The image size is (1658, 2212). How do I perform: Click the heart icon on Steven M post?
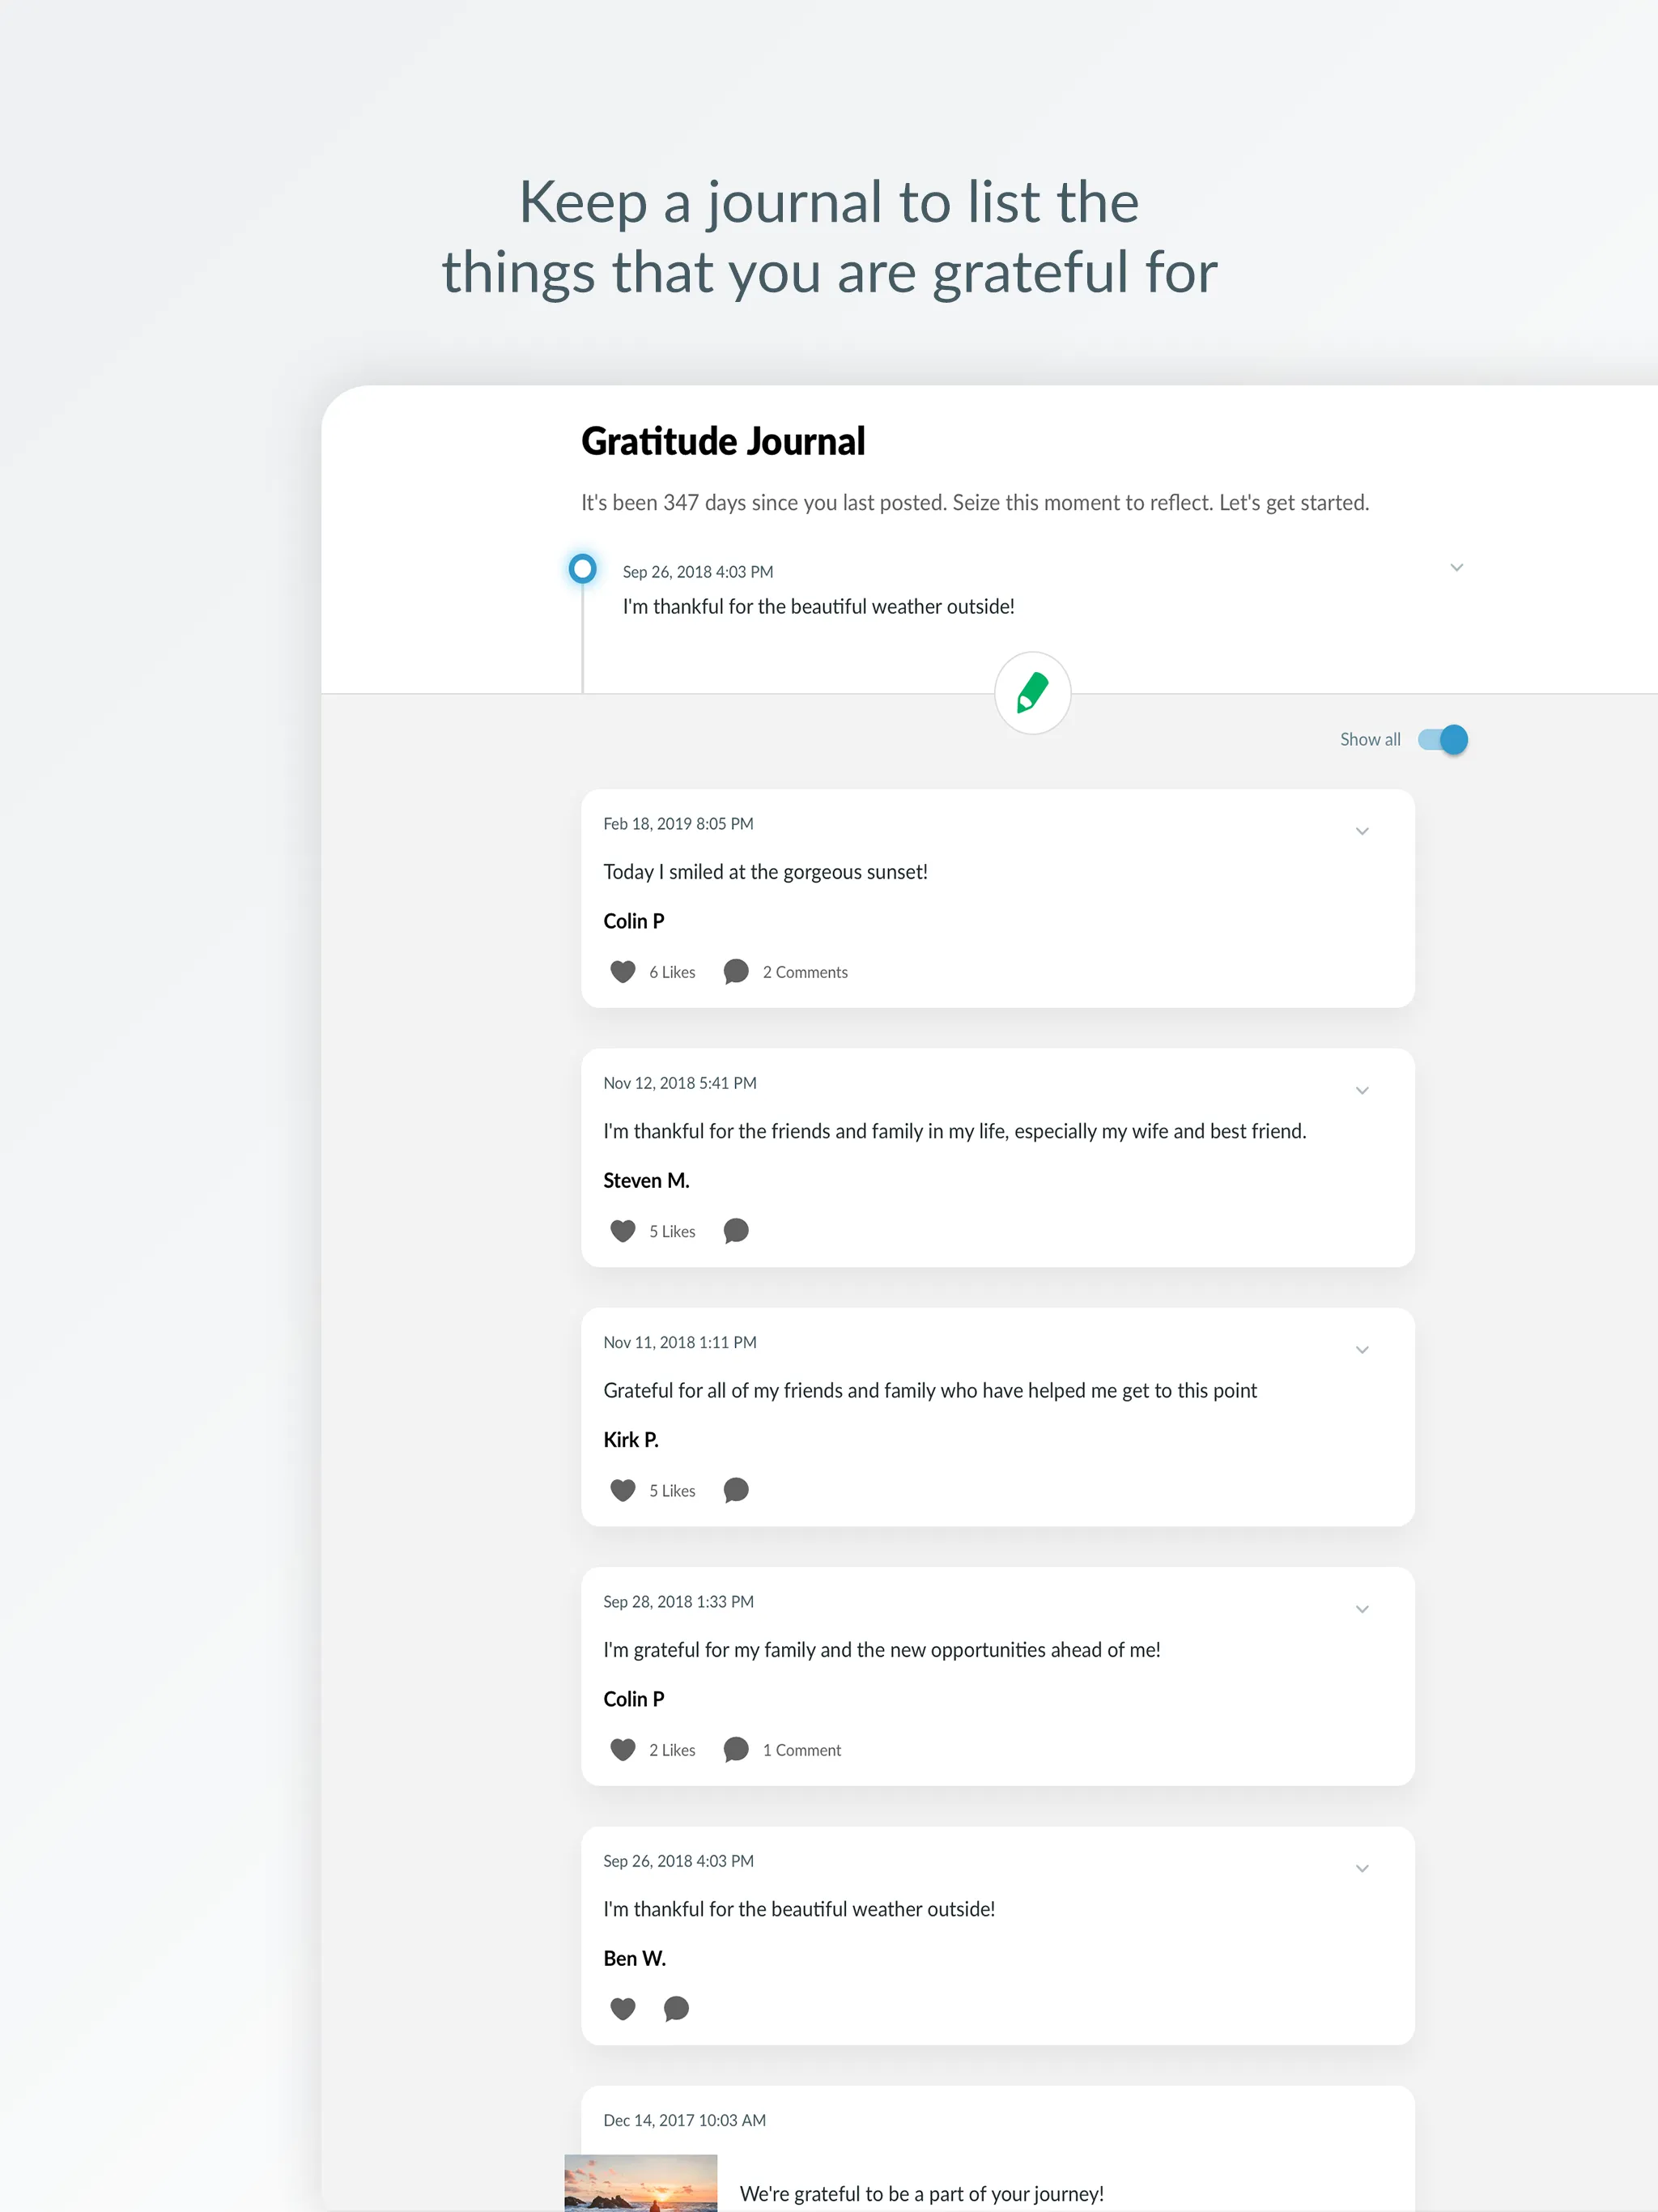pos(623,1230)
